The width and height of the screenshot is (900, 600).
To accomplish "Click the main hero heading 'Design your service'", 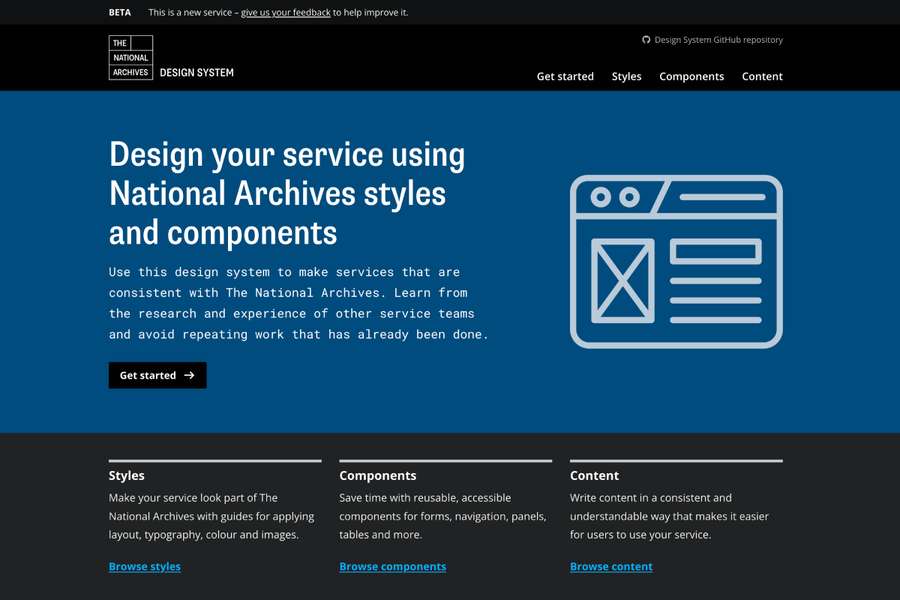I will (x=287, y=193).
